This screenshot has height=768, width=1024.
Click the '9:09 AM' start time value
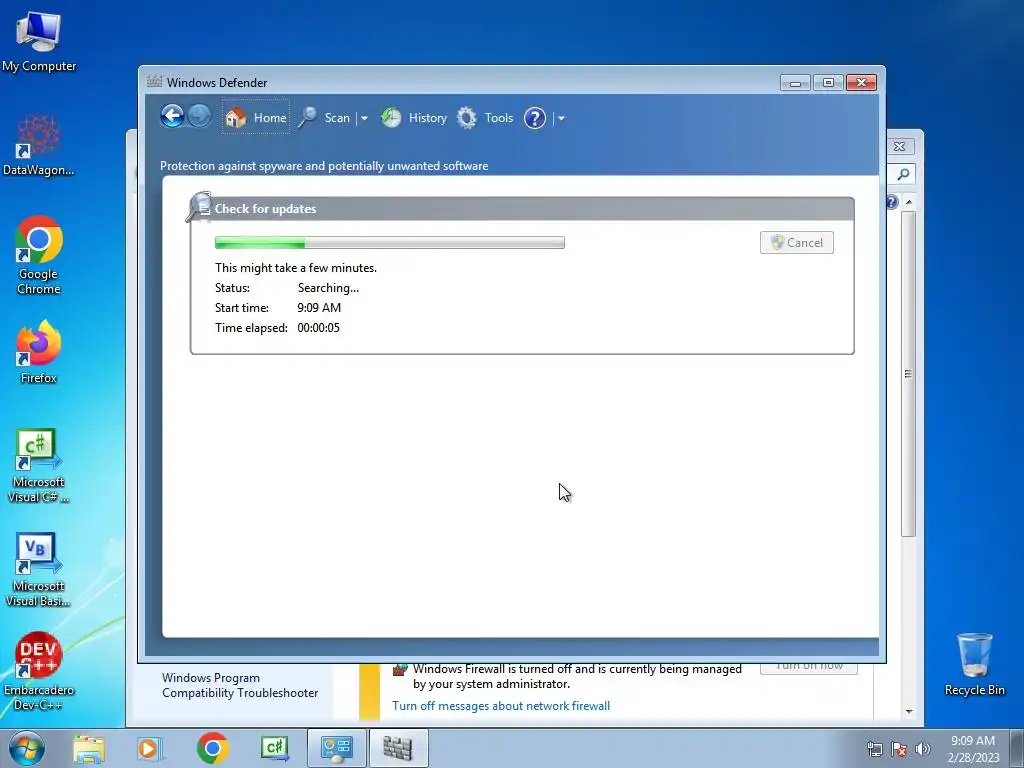pyautogui.click(x=319, y=308)
